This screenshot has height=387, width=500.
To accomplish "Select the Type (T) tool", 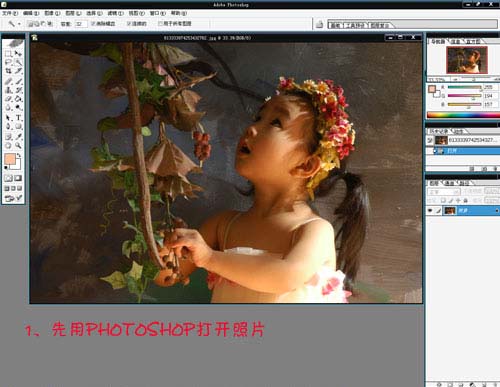I will [x=18, y=118].
